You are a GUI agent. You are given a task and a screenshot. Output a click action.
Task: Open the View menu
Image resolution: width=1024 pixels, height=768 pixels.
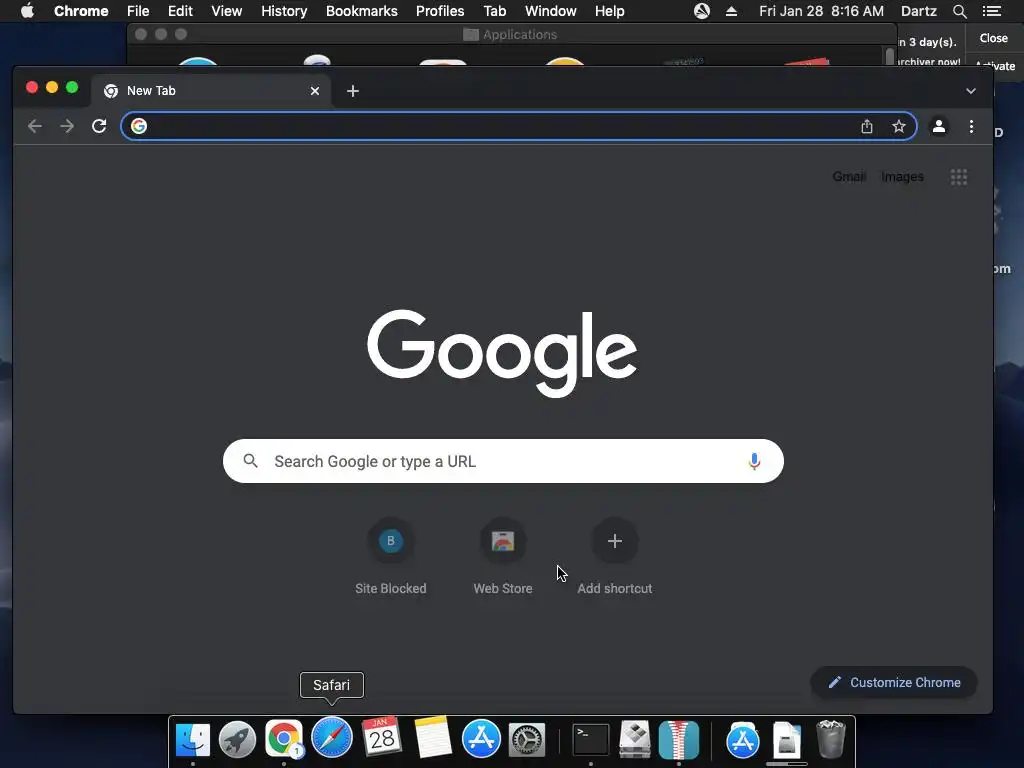pos(227,11)
